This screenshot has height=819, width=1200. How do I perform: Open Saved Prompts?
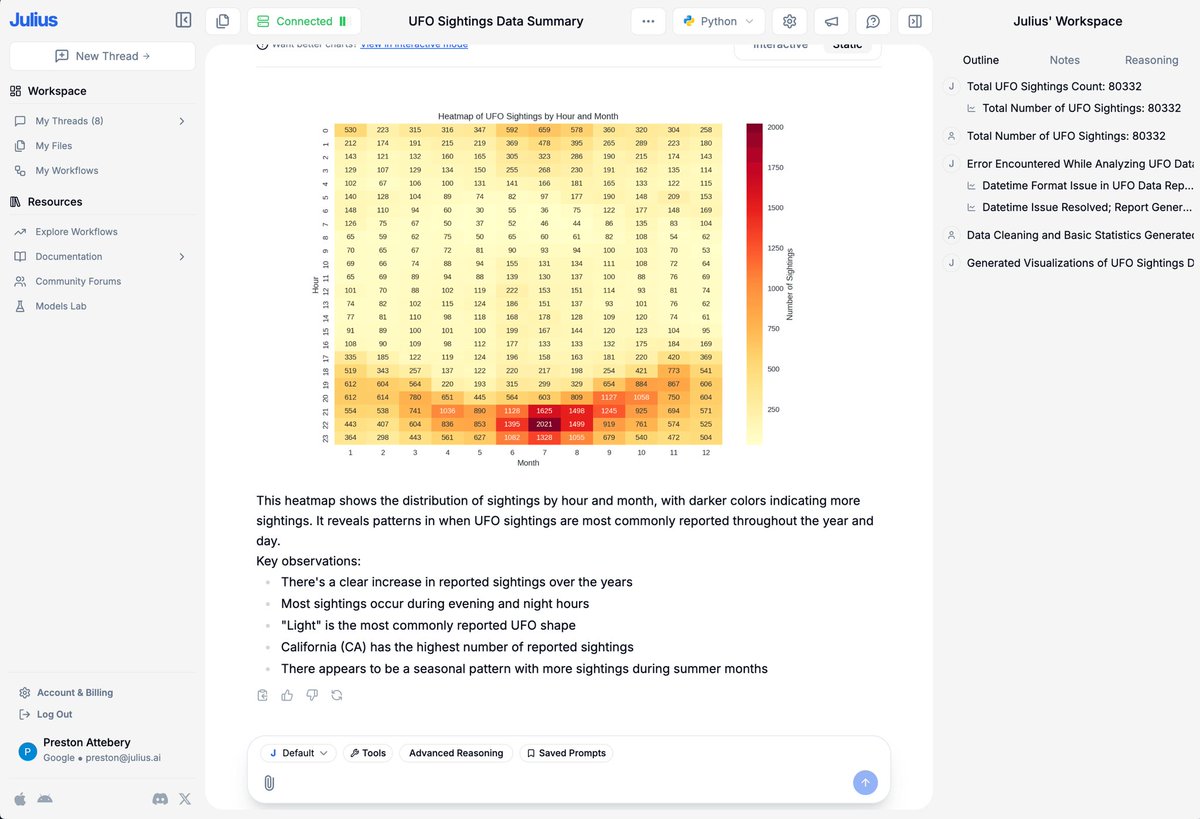click(x=566, y=753)
